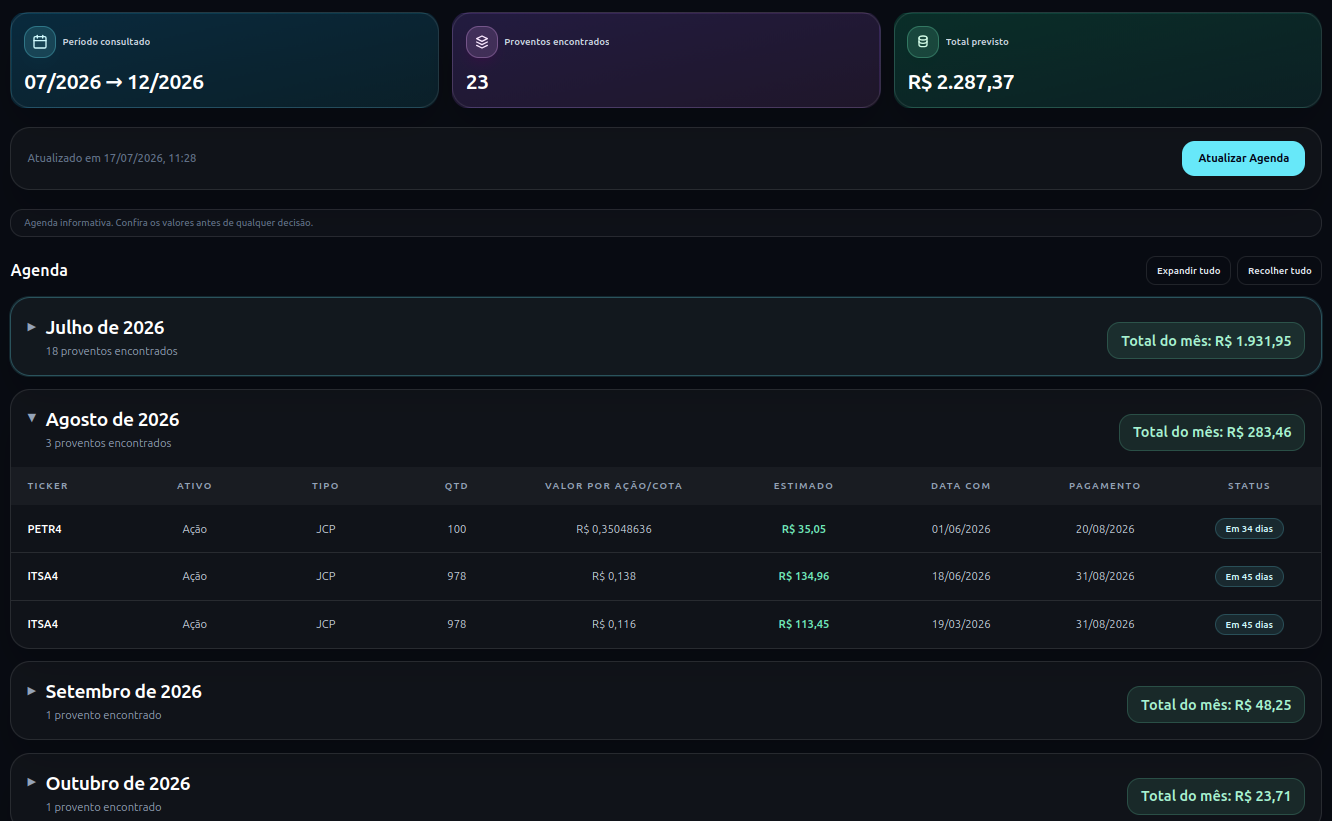Click the 18 proventos encontrados subtitle
The height and width of the screenshot is (821, 1332).
point(112,351)
